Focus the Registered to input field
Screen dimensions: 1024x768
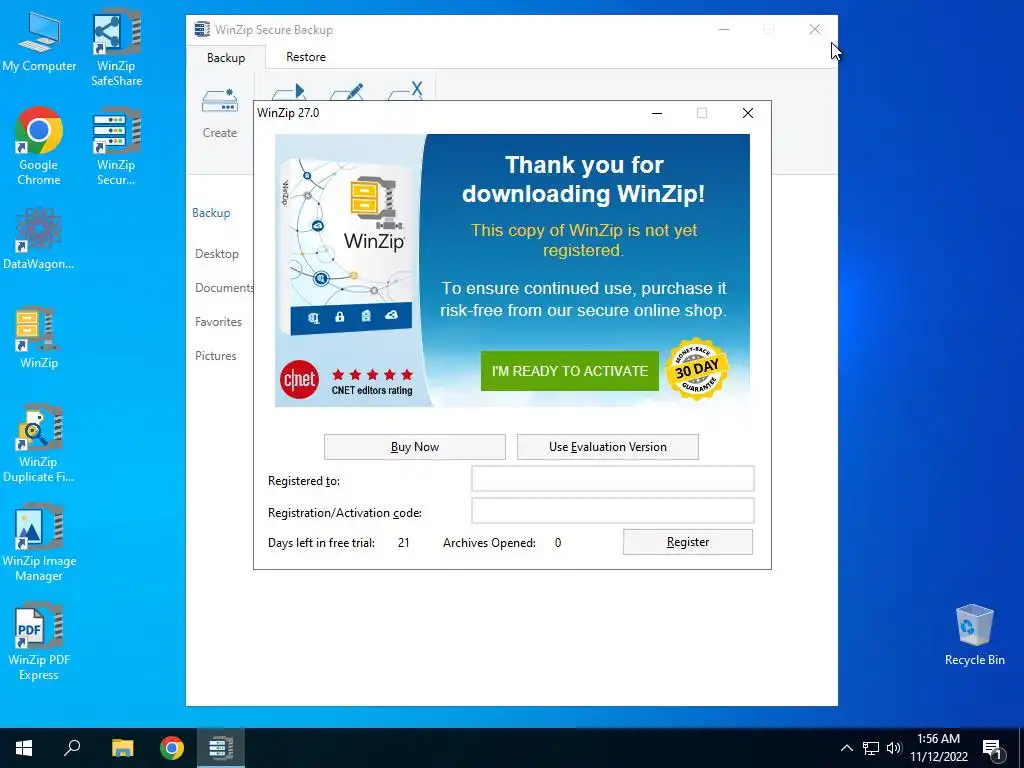pyautogui.click(x=613, y=479)
